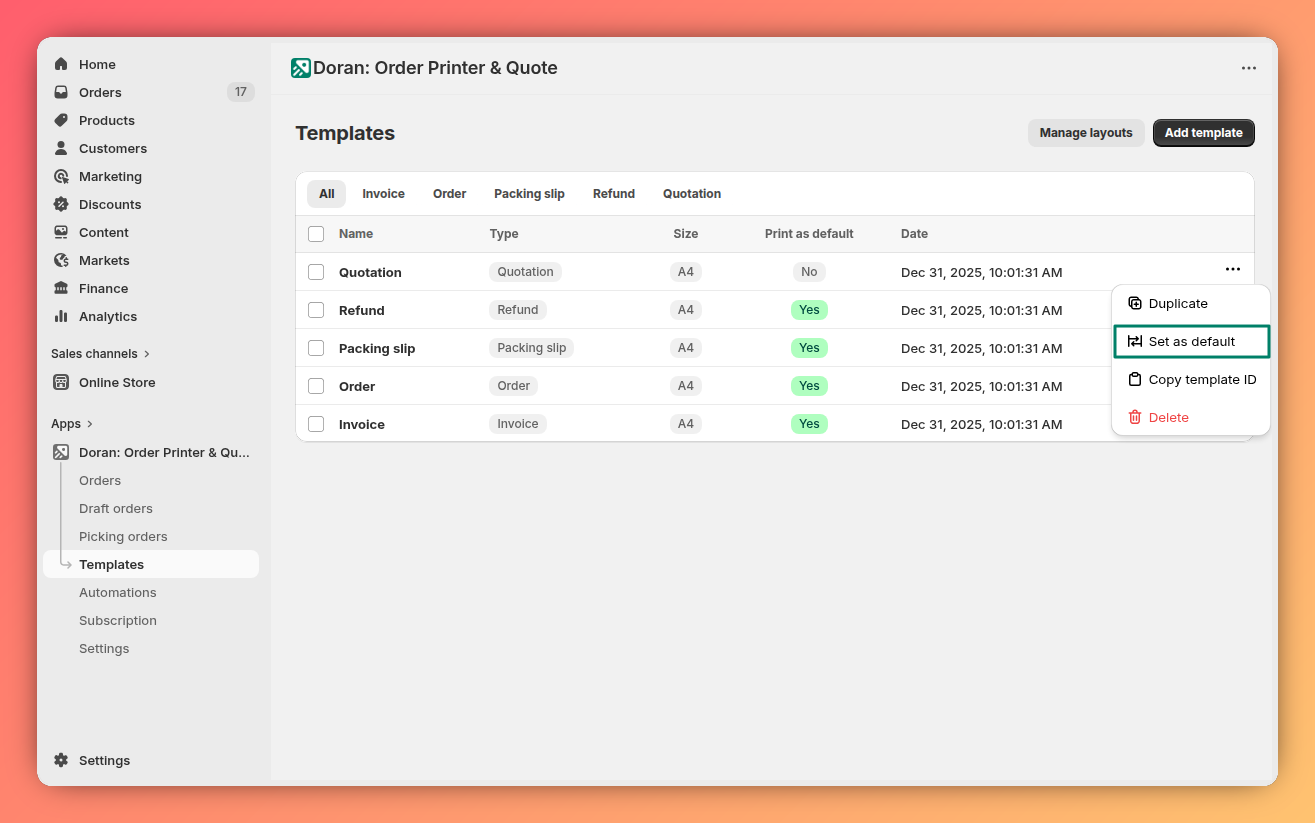Open the three-dot menu in app header
Screen dimensions: 1315x823
(1249, 68)
